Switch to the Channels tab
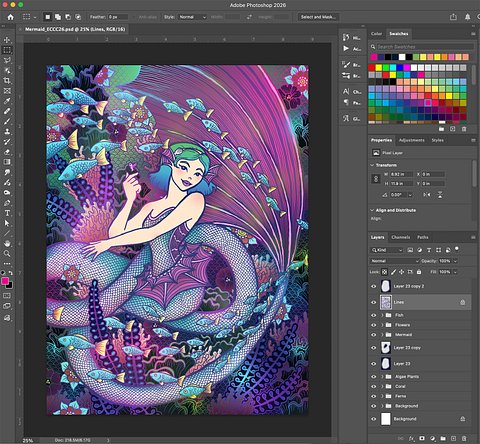The image size is (480, 444). click(401, 237)
